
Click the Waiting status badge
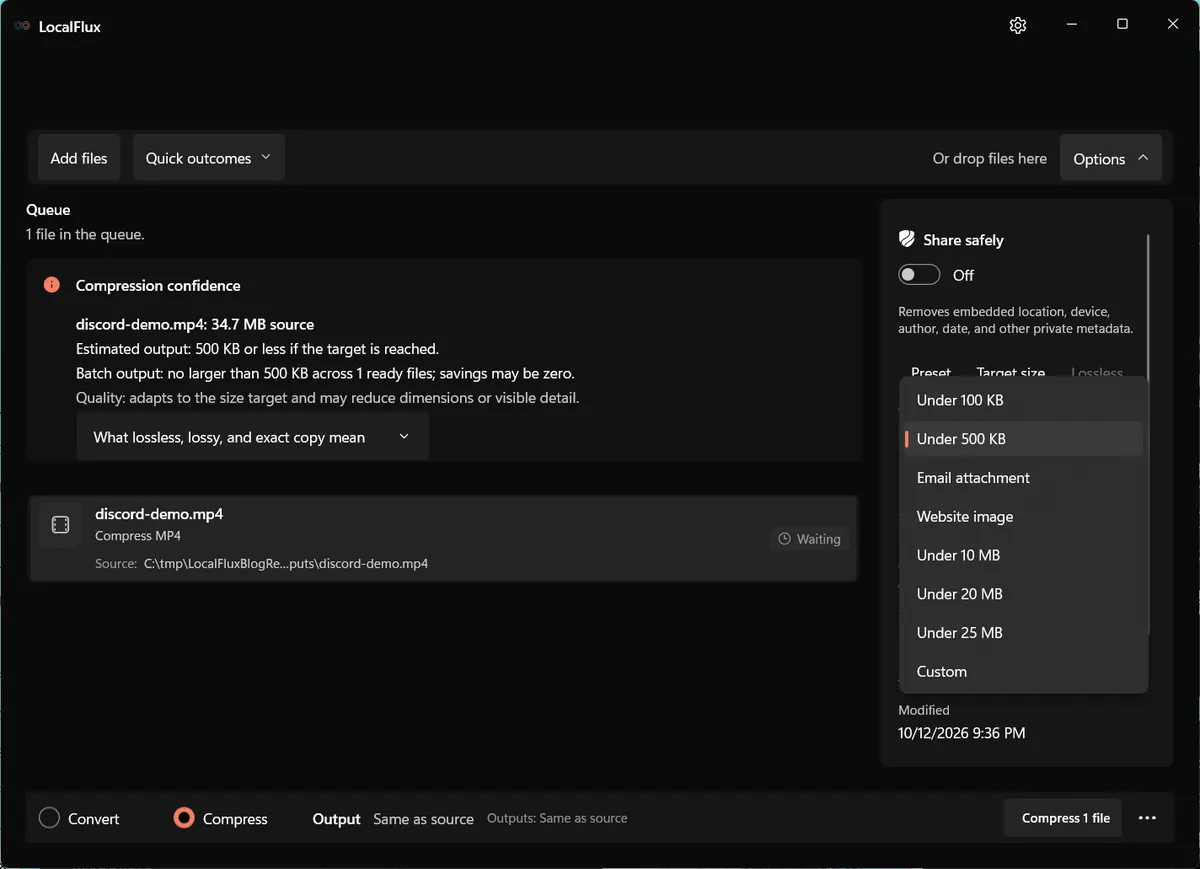(809, 539)
